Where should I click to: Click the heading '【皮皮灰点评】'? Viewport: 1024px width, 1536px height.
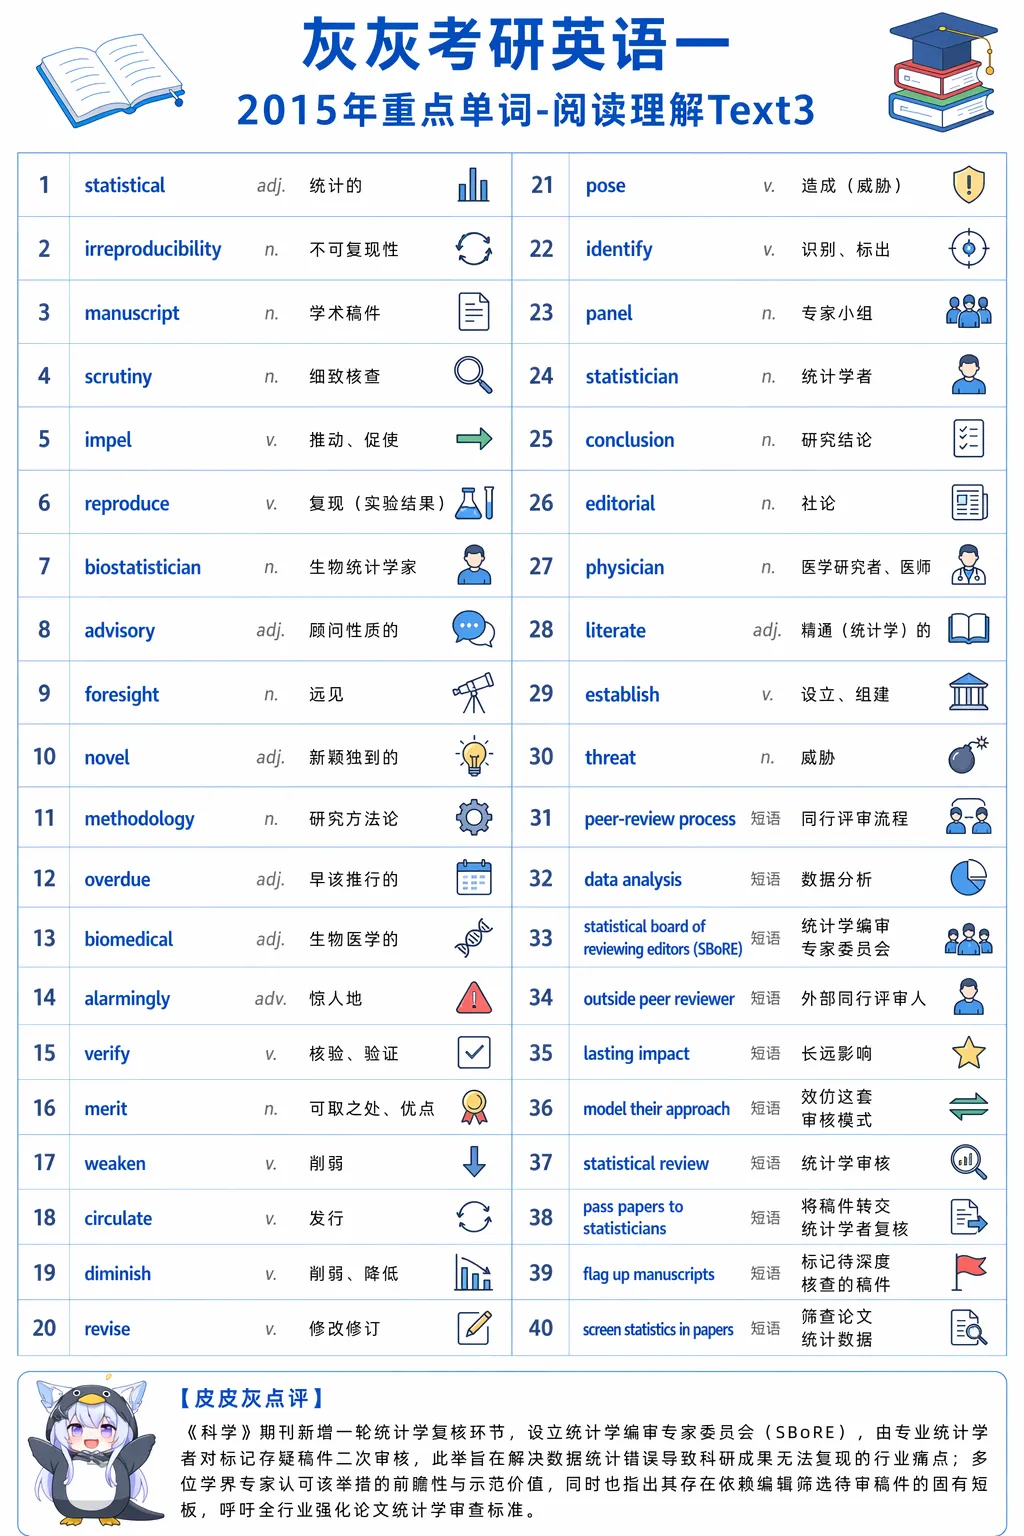coord(252,1398)
